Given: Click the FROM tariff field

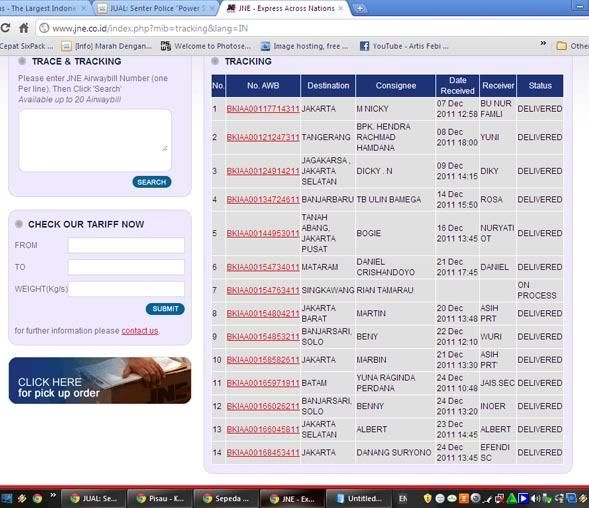Looking at the screenshot, I should point(126,245).
